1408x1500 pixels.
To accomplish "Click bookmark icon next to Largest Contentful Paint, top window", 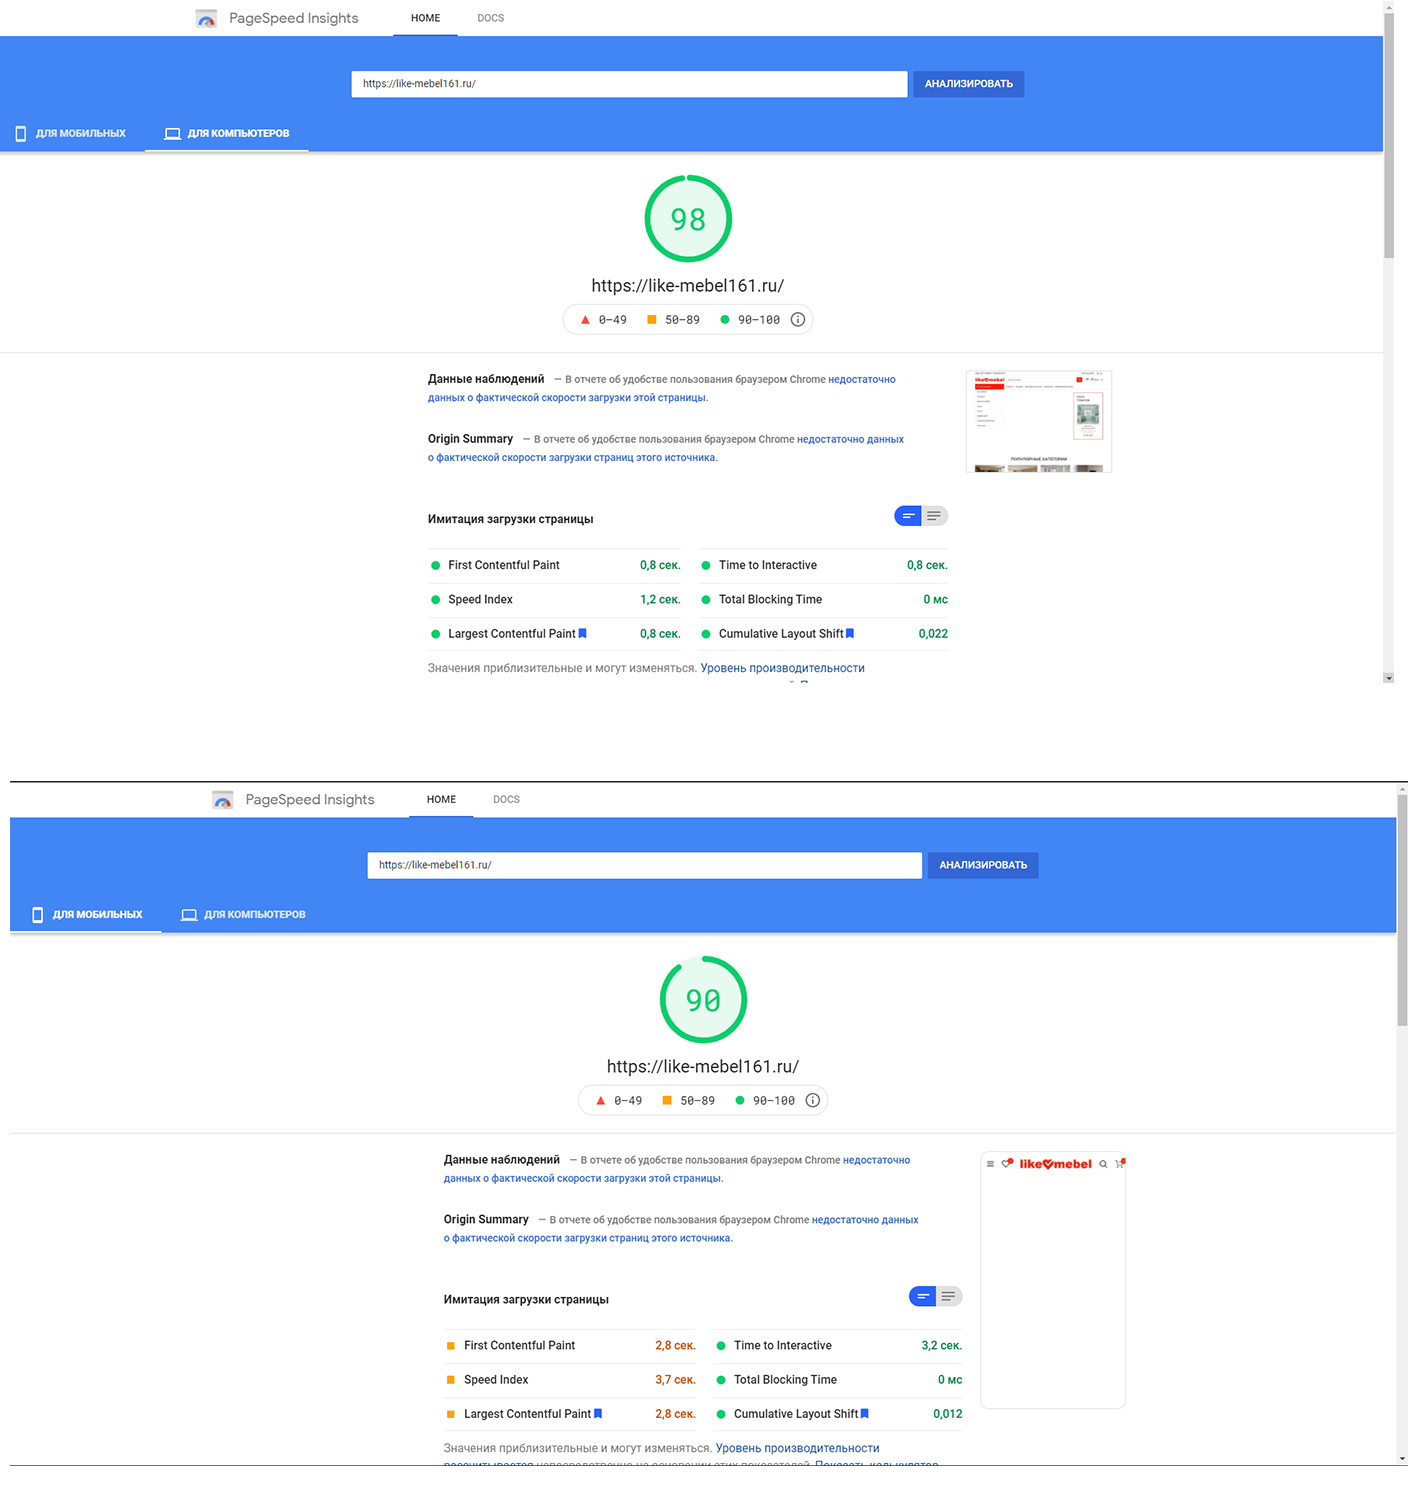I will pyautogui.click(x=583, y=633).
